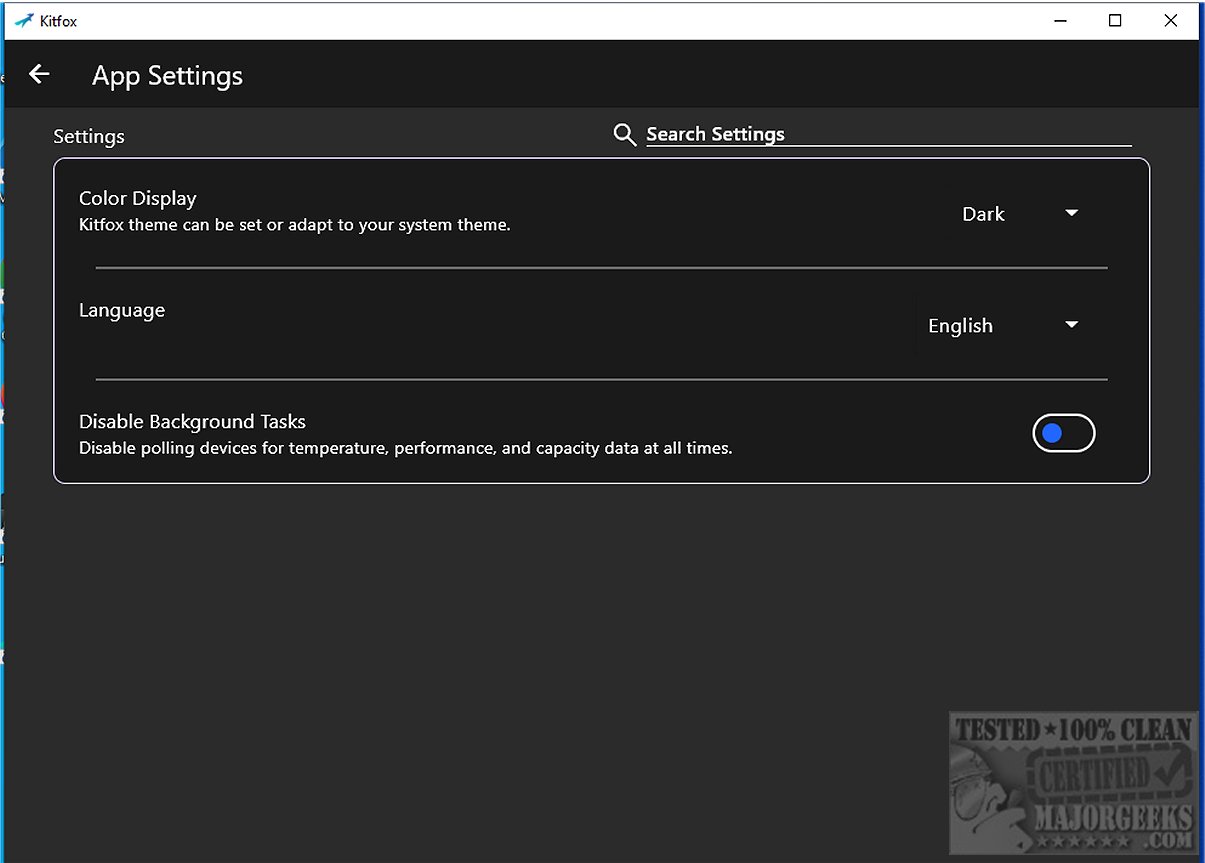1205x863 pixels.
Task: Click the Kitfox theme description text
Action: [294, 225]
